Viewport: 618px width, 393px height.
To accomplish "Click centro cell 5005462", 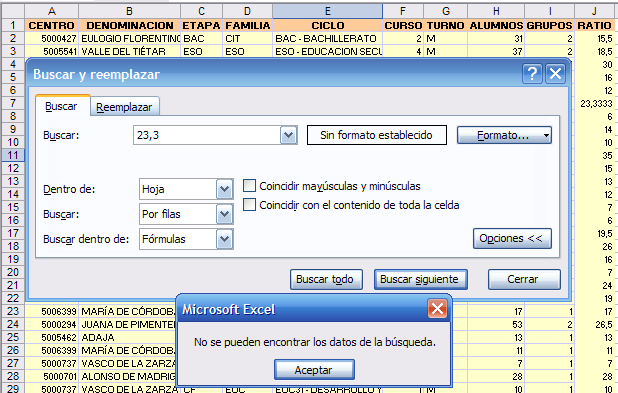I will [x=52, y=337].
